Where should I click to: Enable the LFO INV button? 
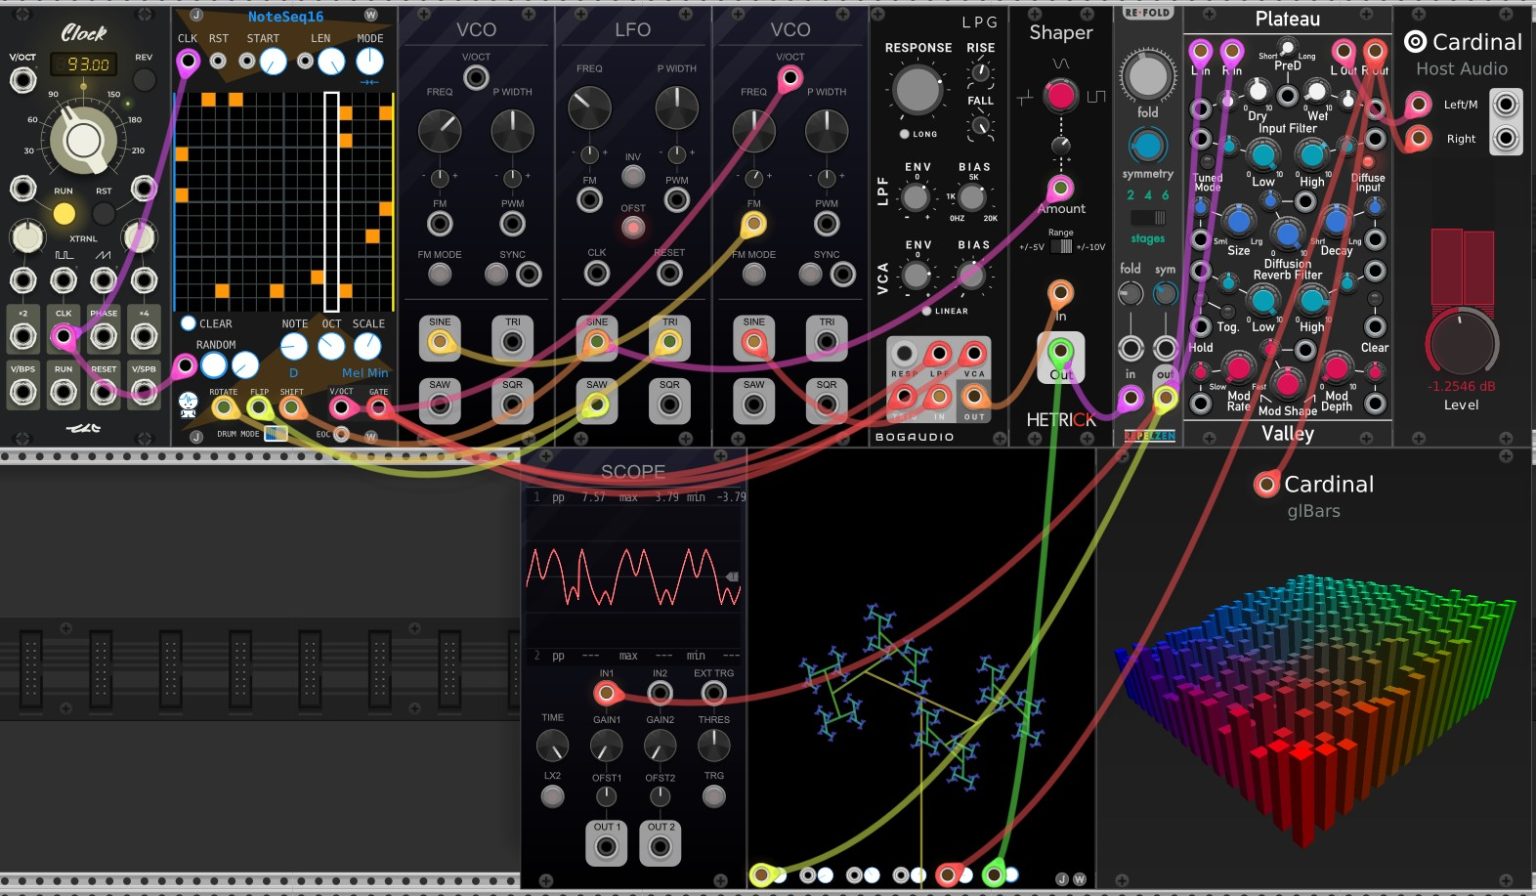pos(633,177)
